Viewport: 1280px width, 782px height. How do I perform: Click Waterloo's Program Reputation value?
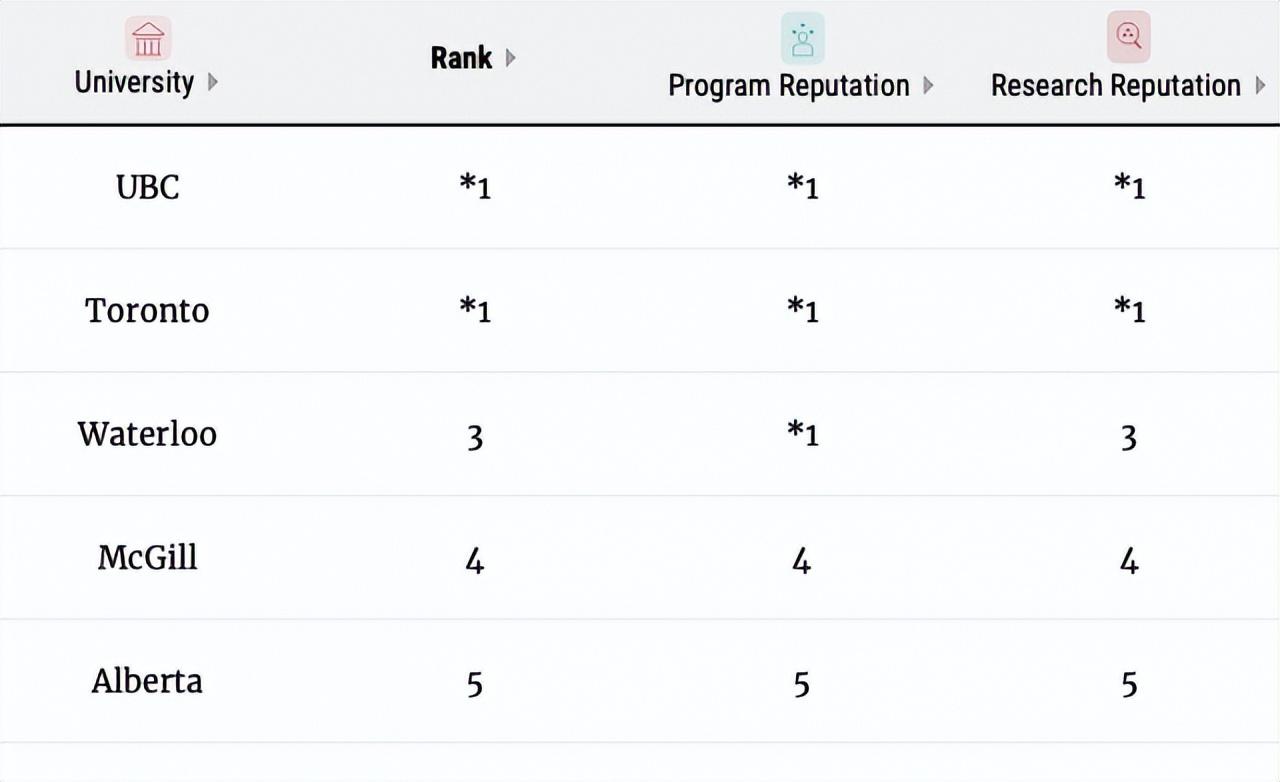(802, 434)
